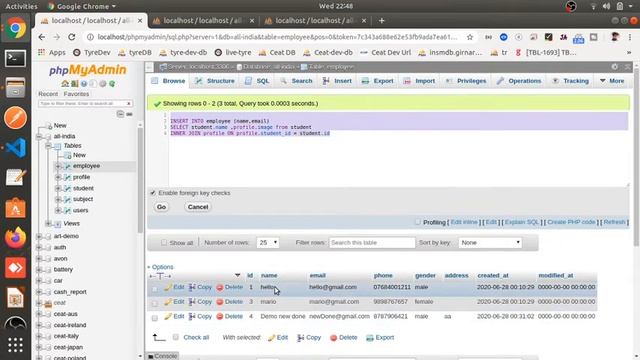Open the employee table icon in tree

[x=68, y=166]
